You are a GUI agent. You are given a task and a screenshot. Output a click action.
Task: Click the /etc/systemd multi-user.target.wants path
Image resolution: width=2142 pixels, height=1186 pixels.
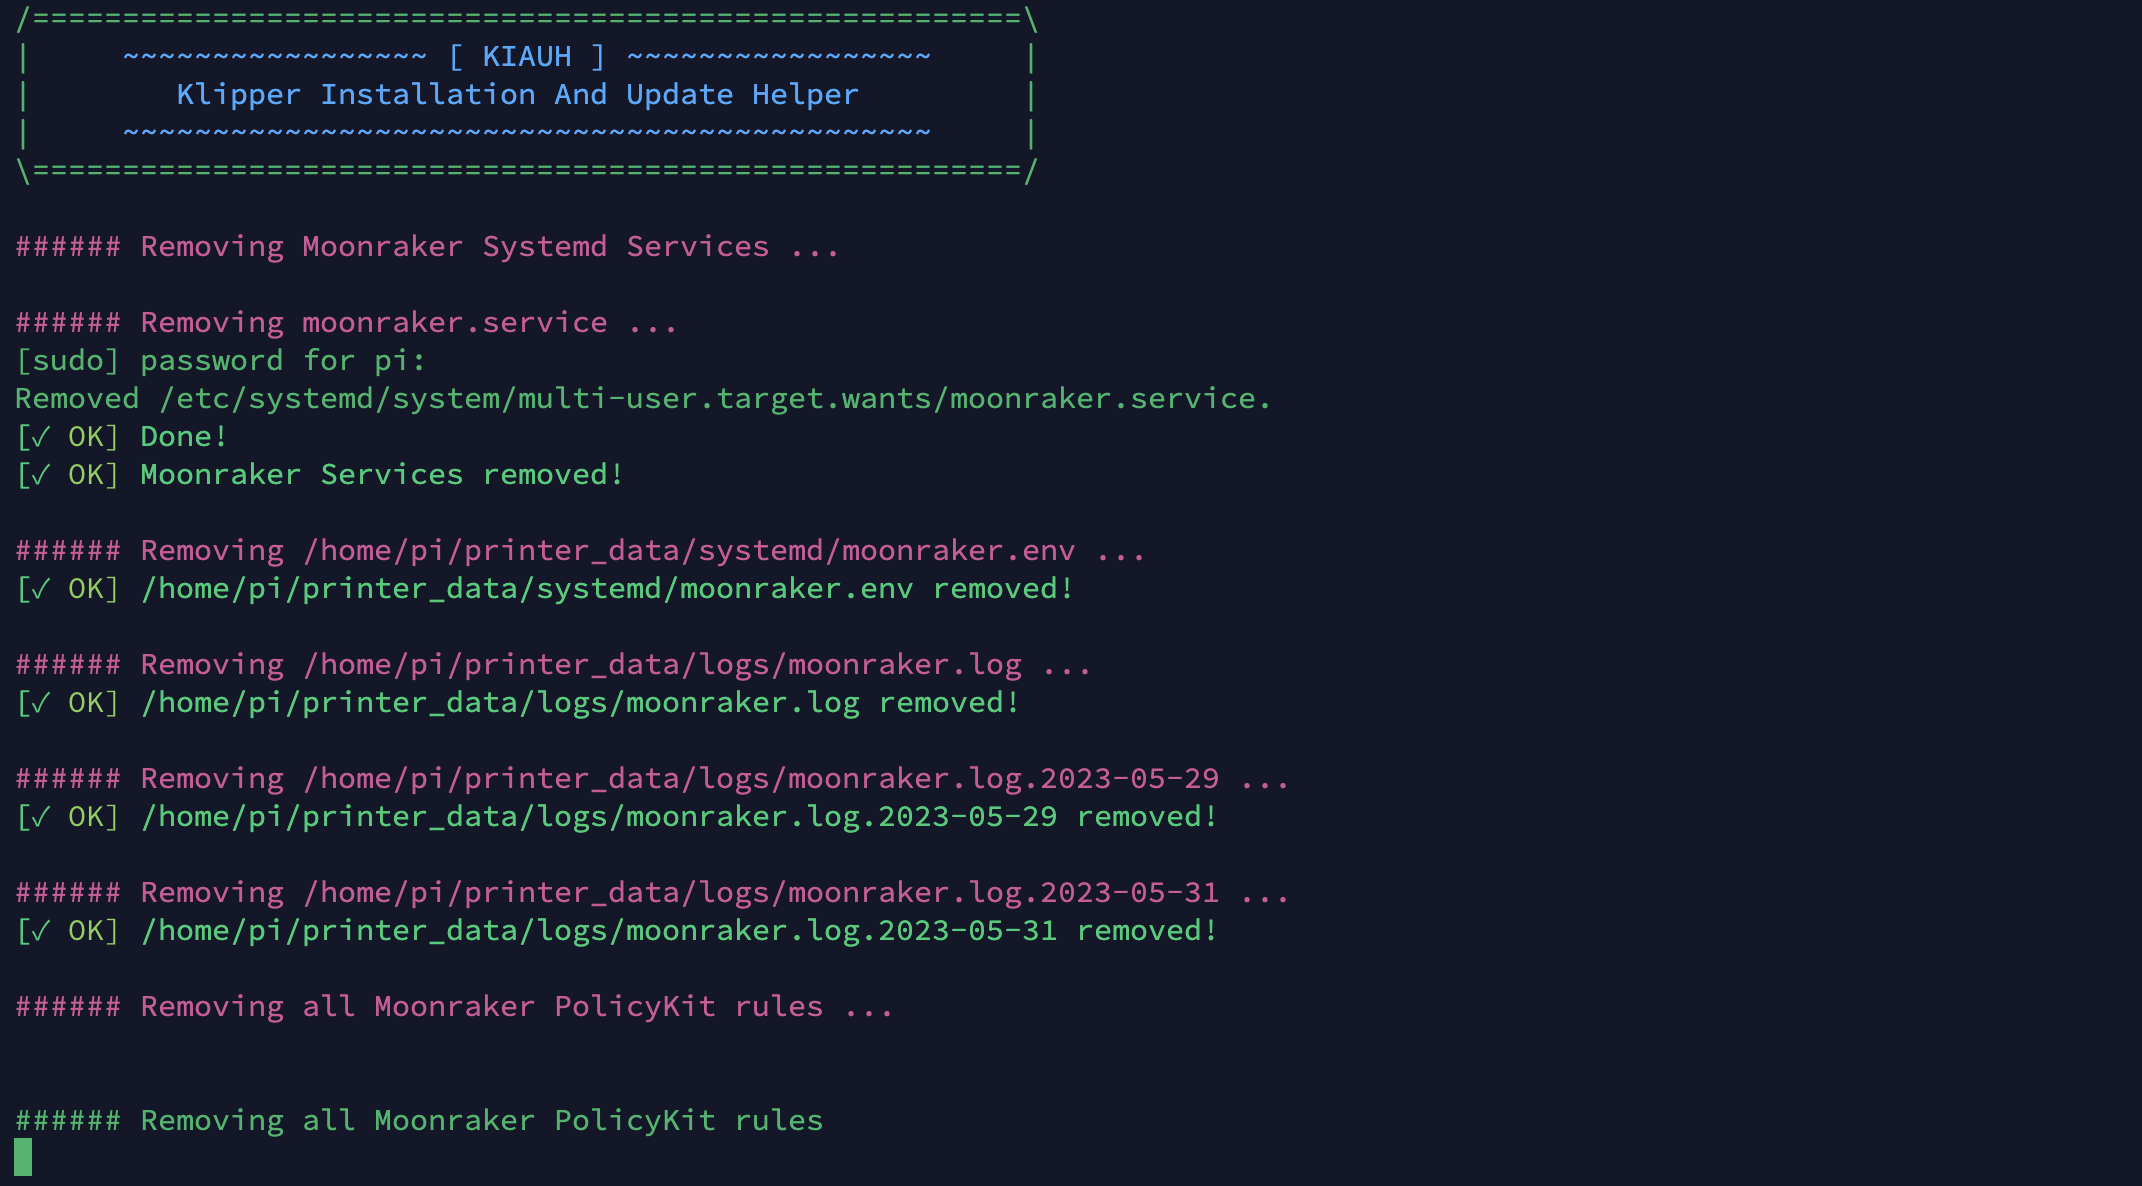point(714,399)
